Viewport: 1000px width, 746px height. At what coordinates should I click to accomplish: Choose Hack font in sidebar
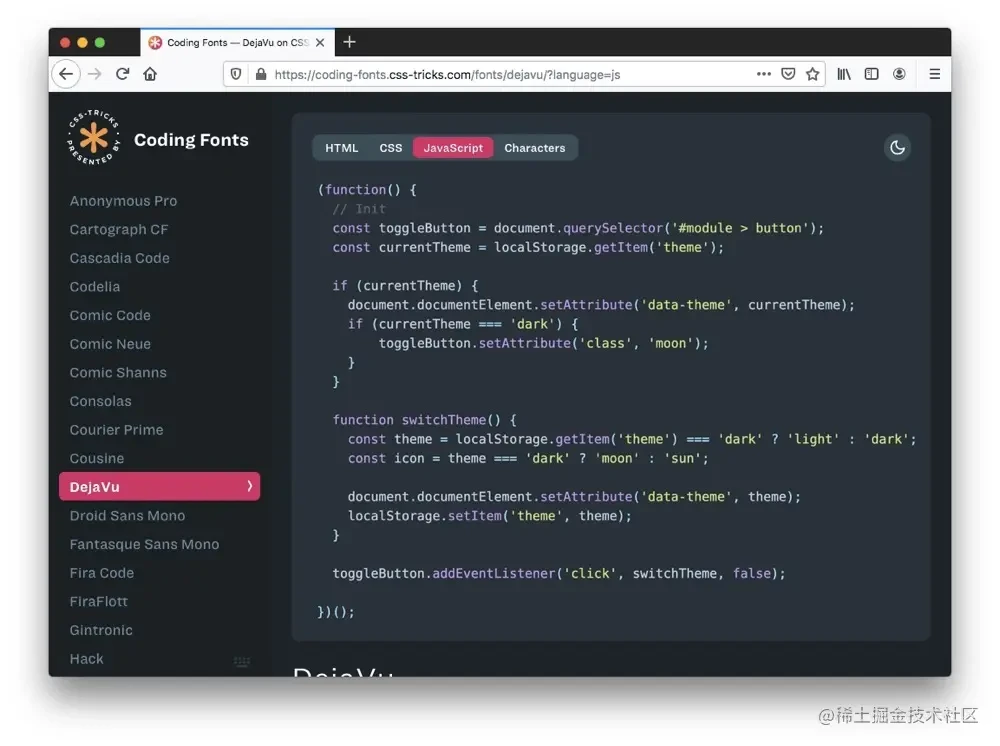coord(87,659)
